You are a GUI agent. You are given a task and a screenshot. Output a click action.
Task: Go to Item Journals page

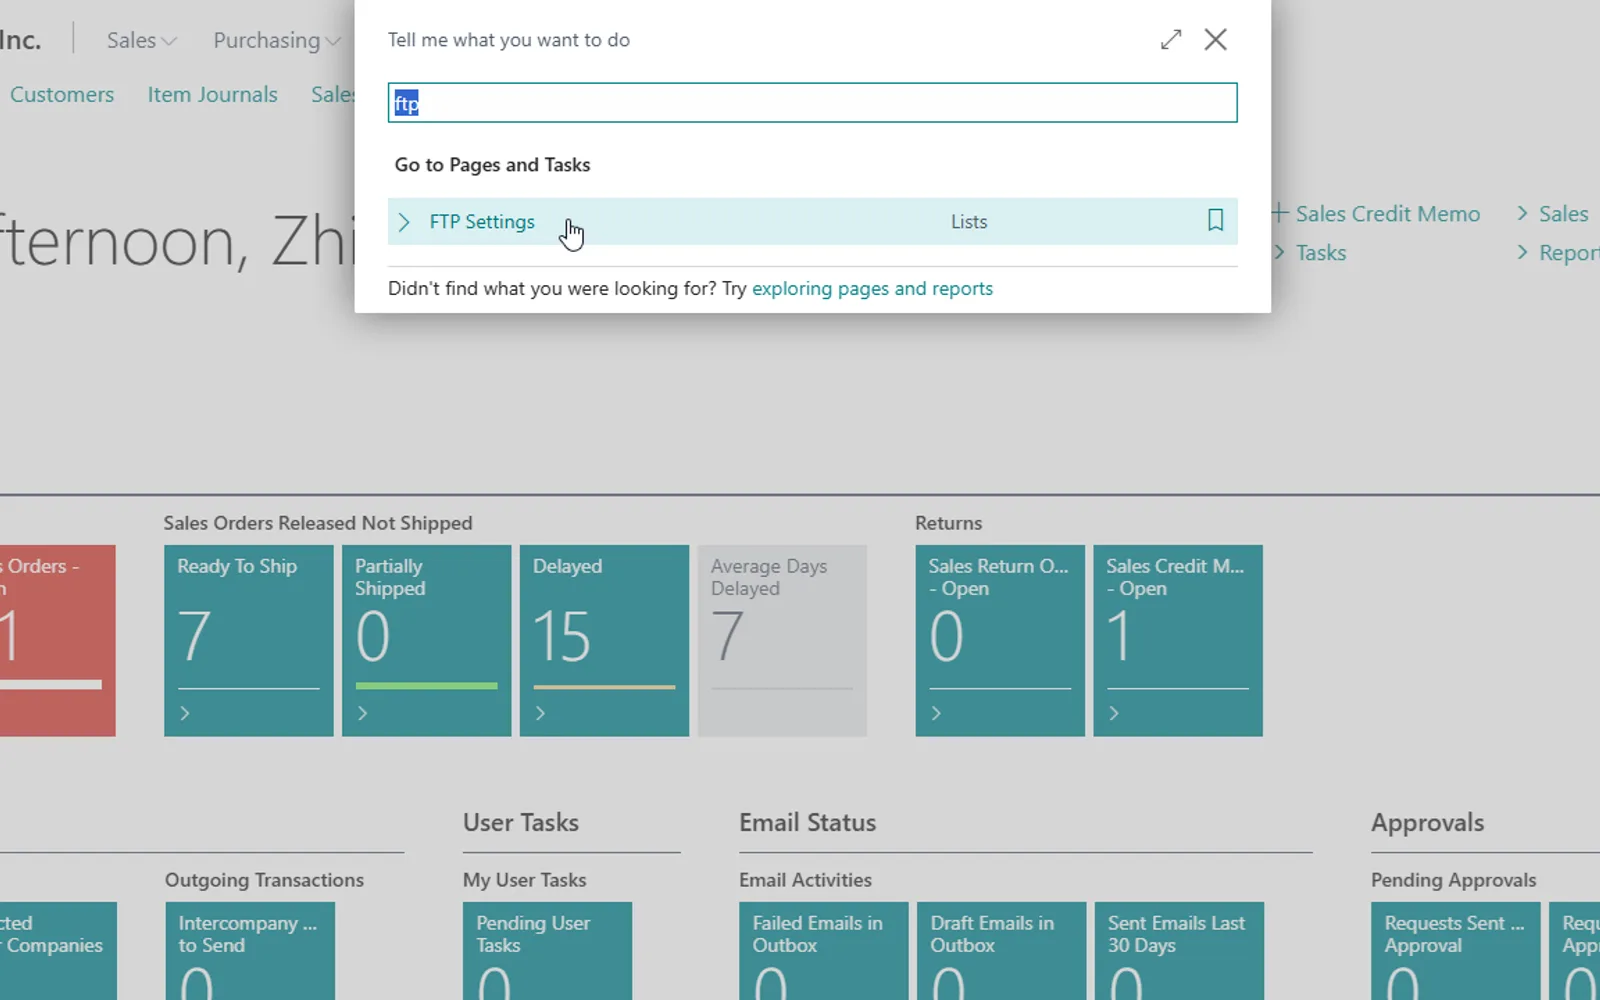tap(213, 95)
